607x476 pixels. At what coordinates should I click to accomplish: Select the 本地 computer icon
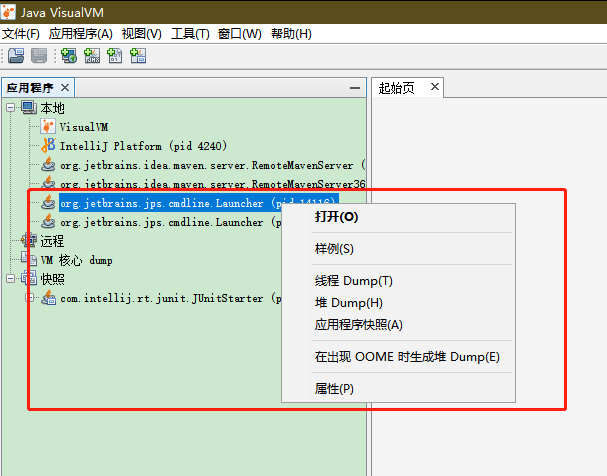tap(29, 108)
